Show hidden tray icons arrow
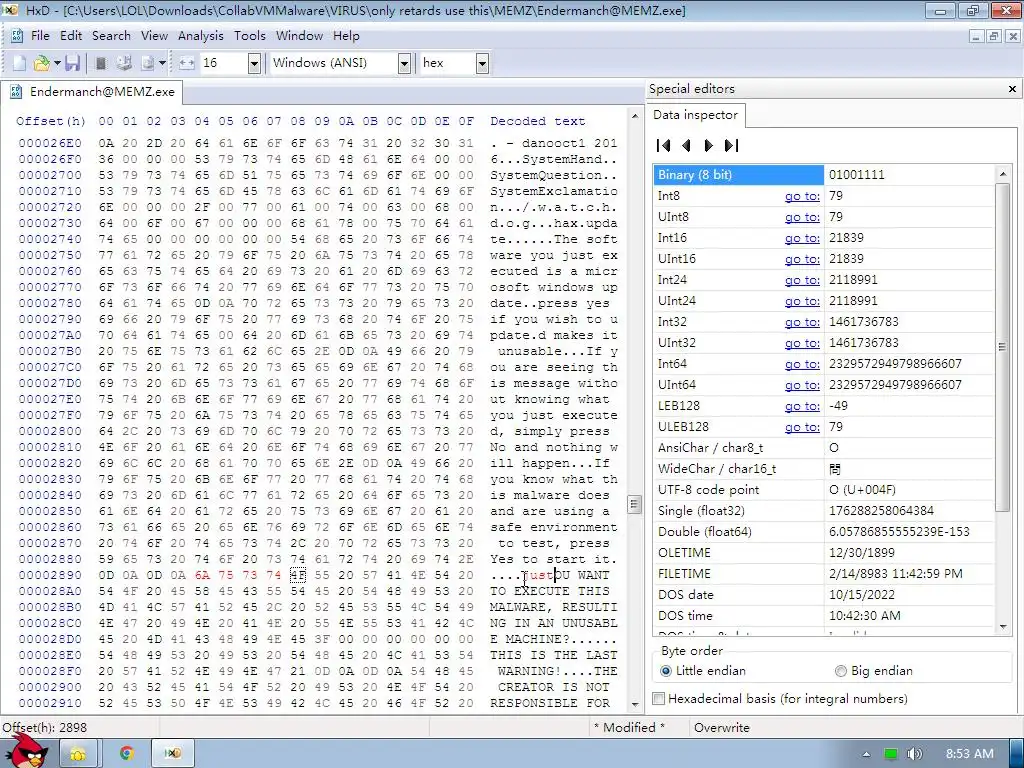Screen dimensions: 1024x768 (867, 754)
